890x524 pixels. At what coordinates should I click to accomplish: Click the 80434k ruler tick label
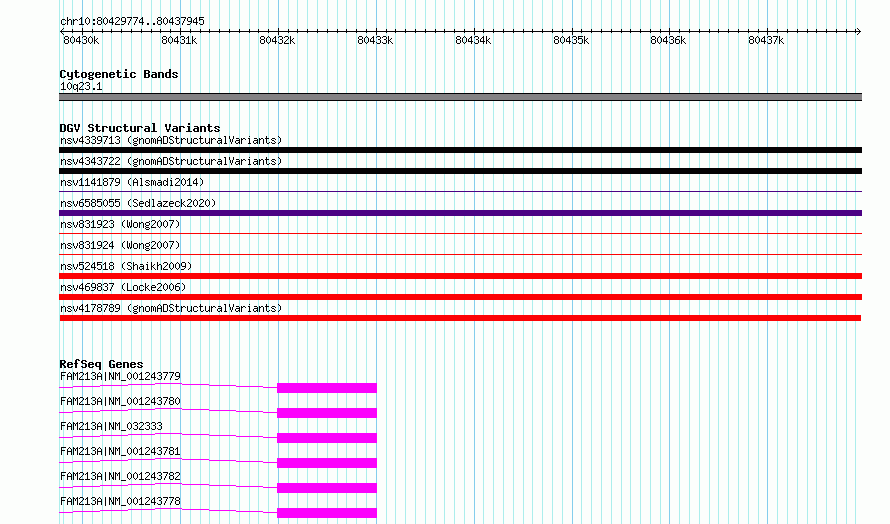point(473,40)
